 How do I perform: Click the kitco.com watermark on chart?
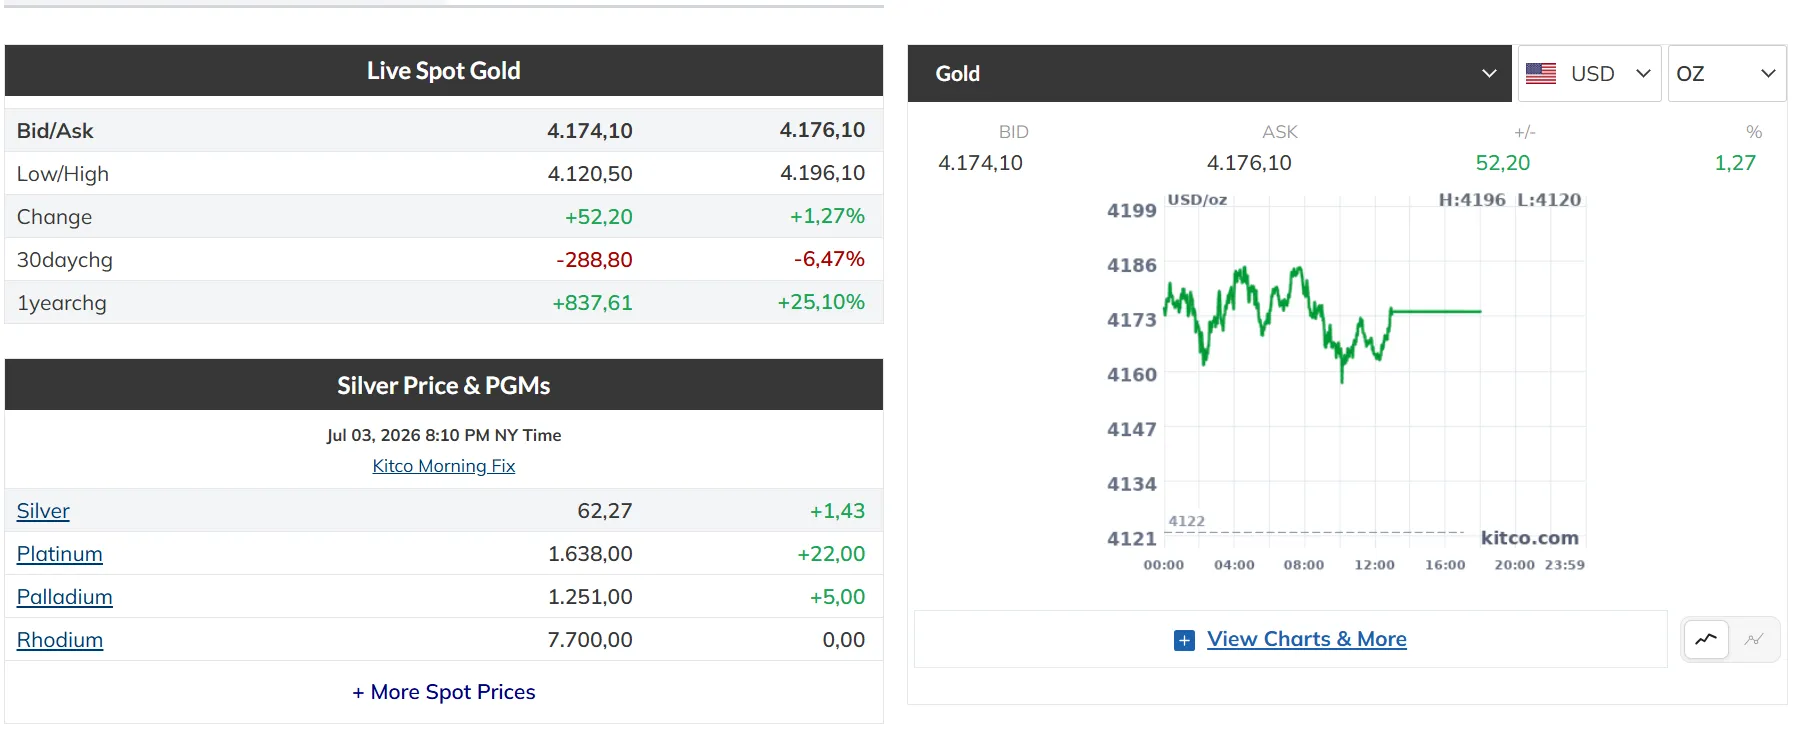(x=1530, y=538)
